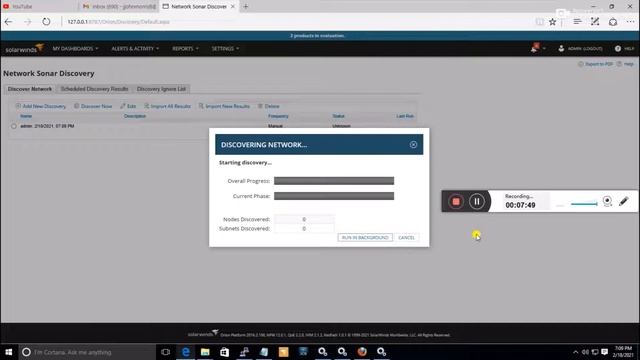Click the Nodes Discovered value field

[x=304, y=219]
